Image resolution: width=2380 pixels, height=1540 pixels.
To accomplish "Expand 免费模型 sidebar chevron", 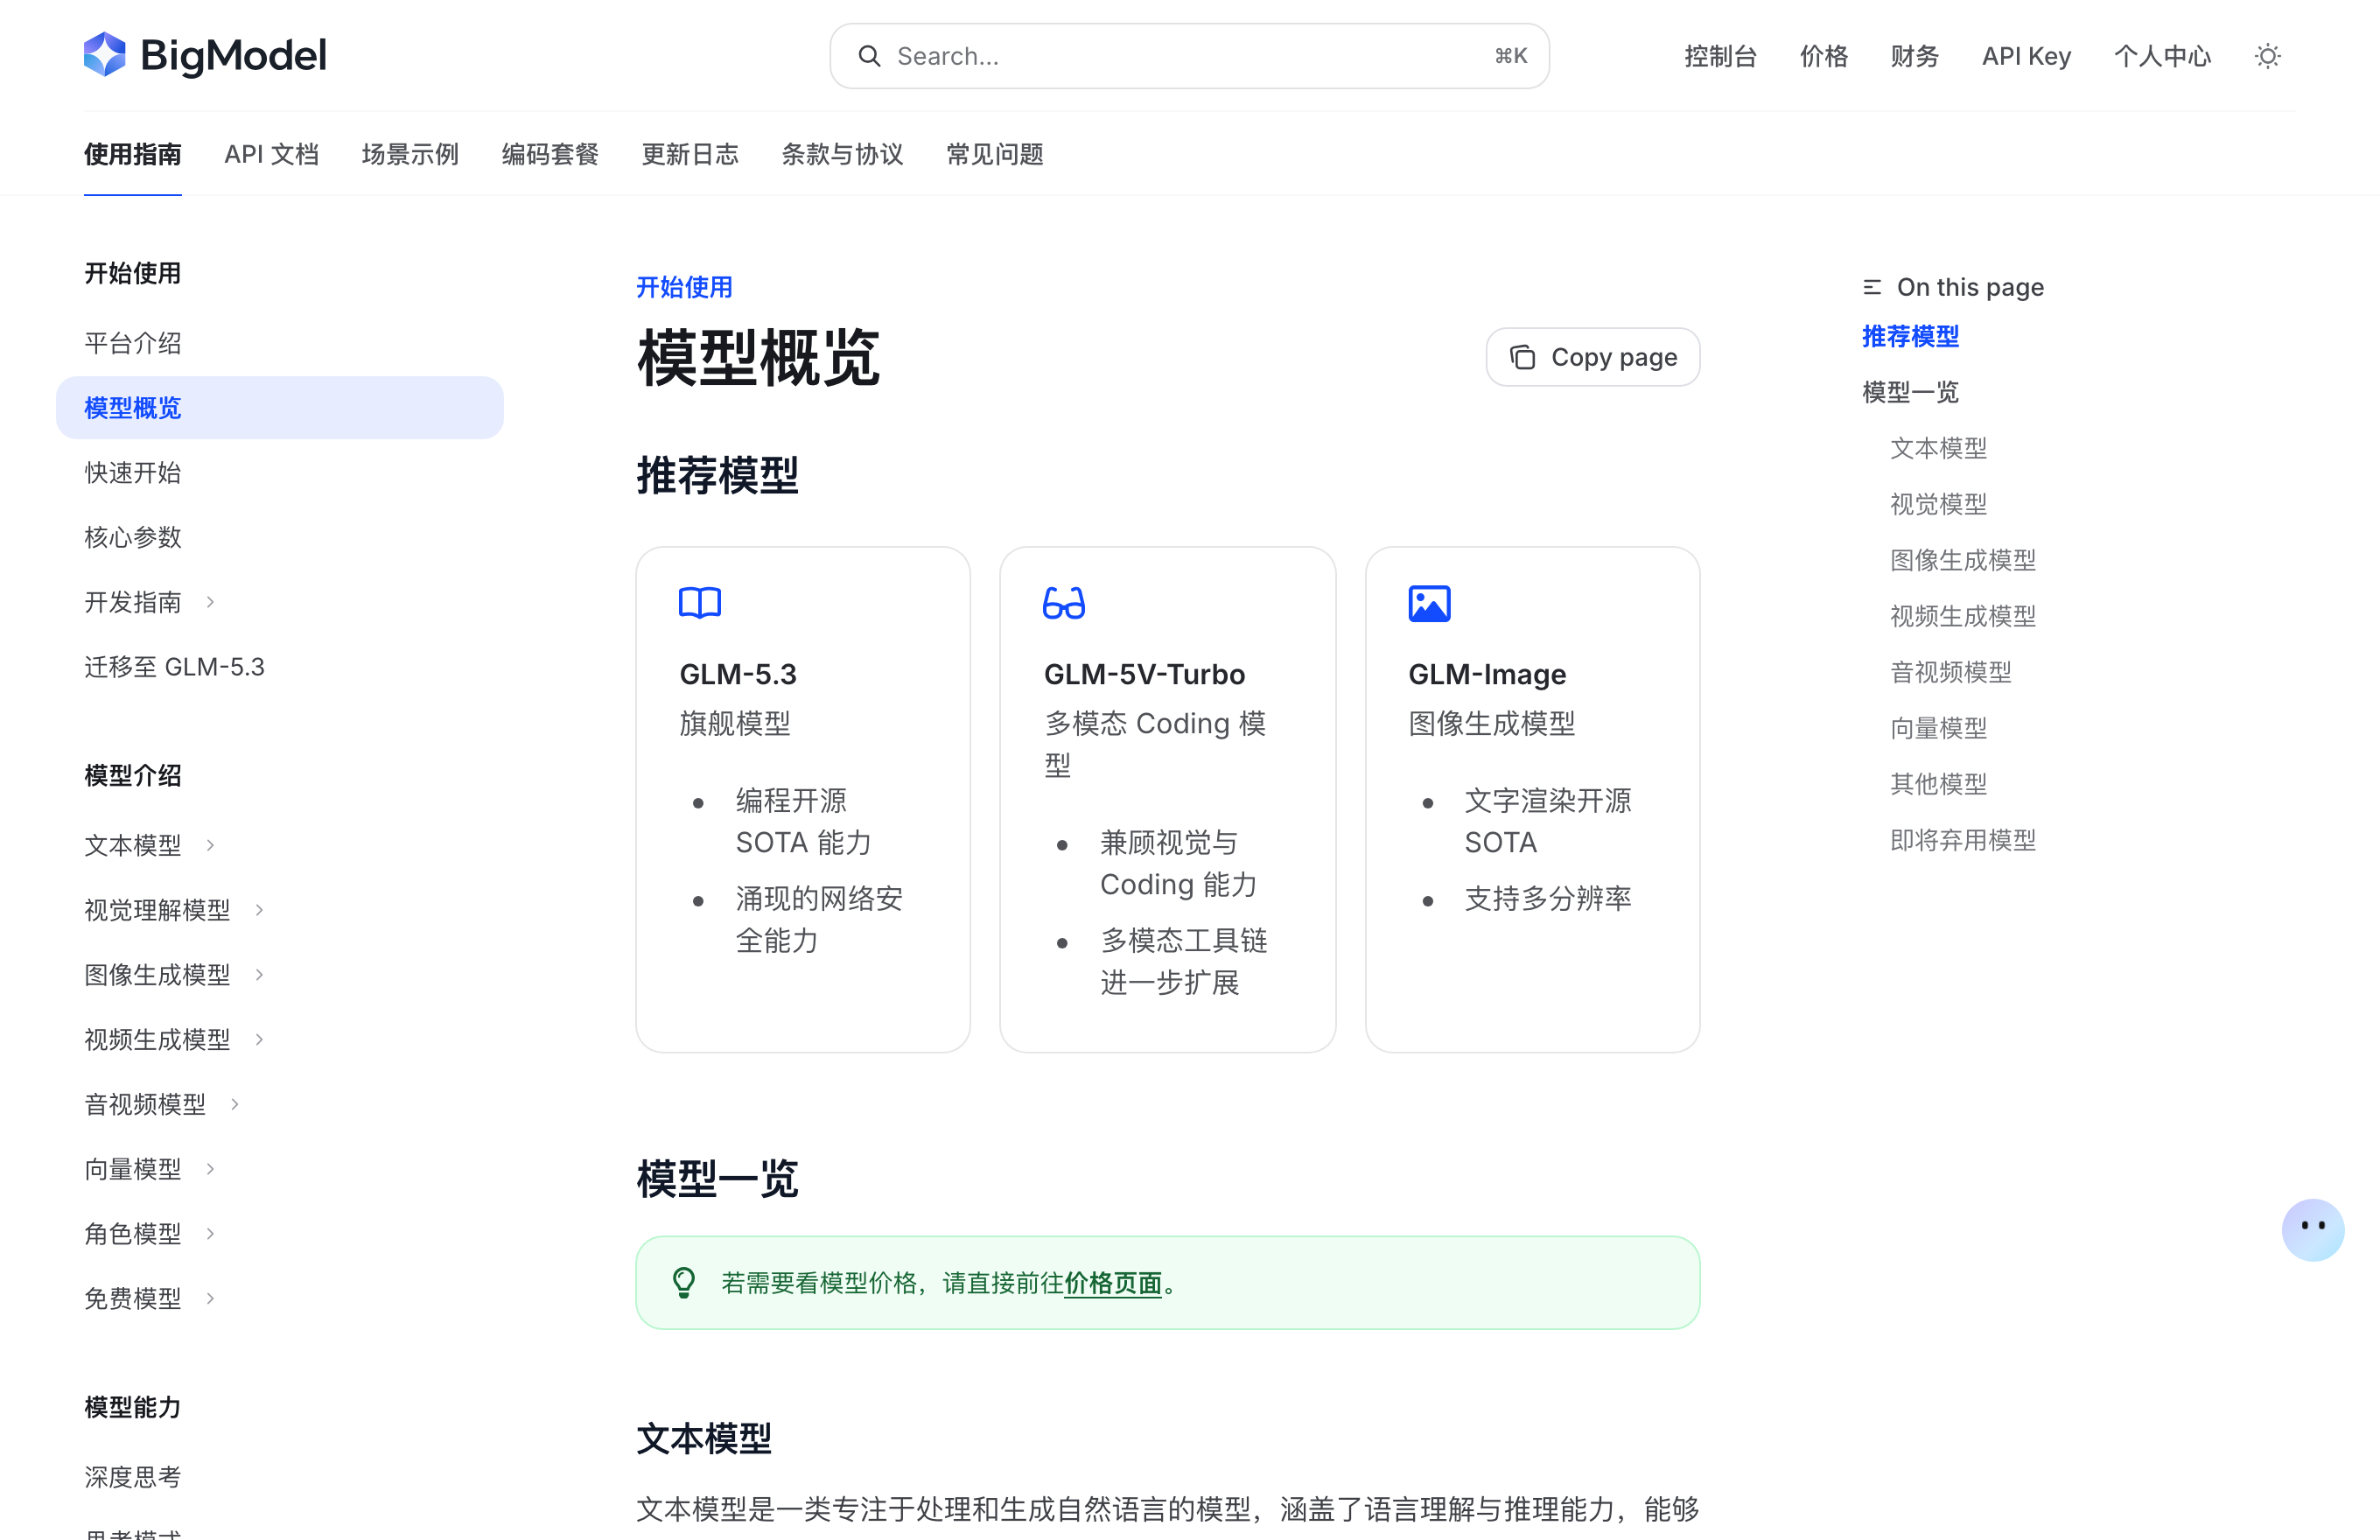I will pos(210,1298).
